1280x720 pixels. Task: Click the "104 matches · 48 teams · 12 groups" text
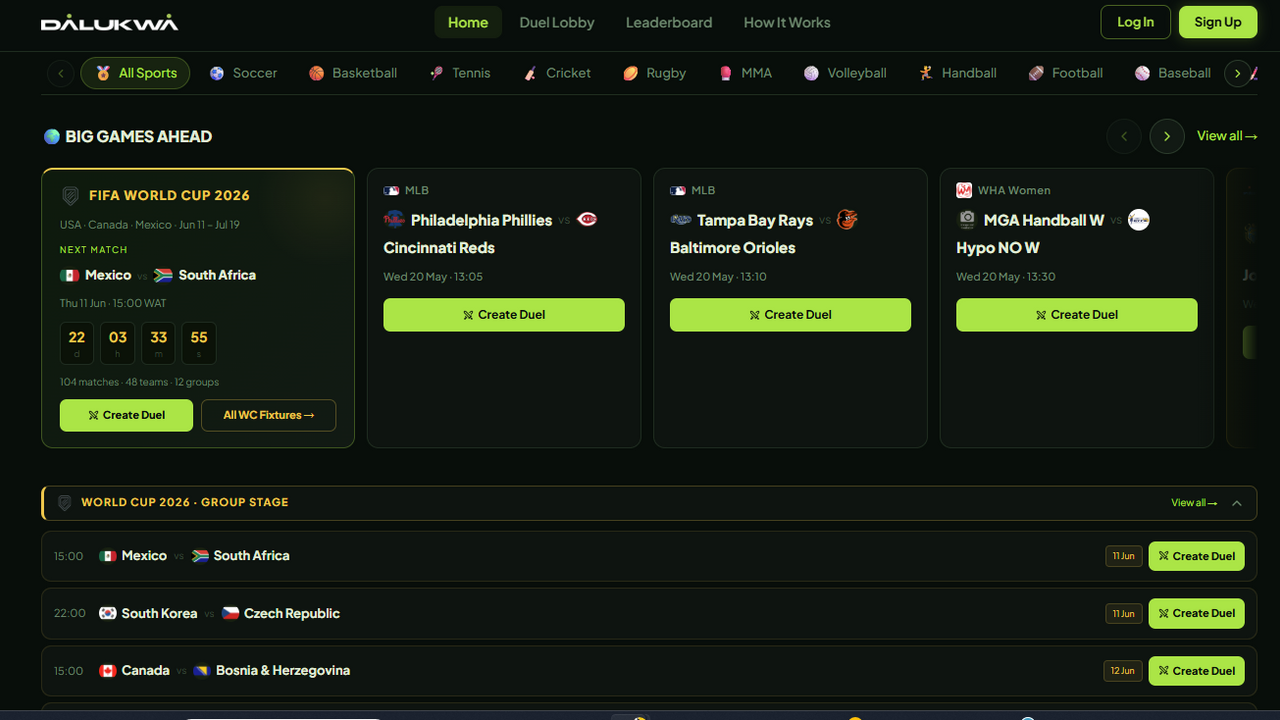[x=139, y=382]
